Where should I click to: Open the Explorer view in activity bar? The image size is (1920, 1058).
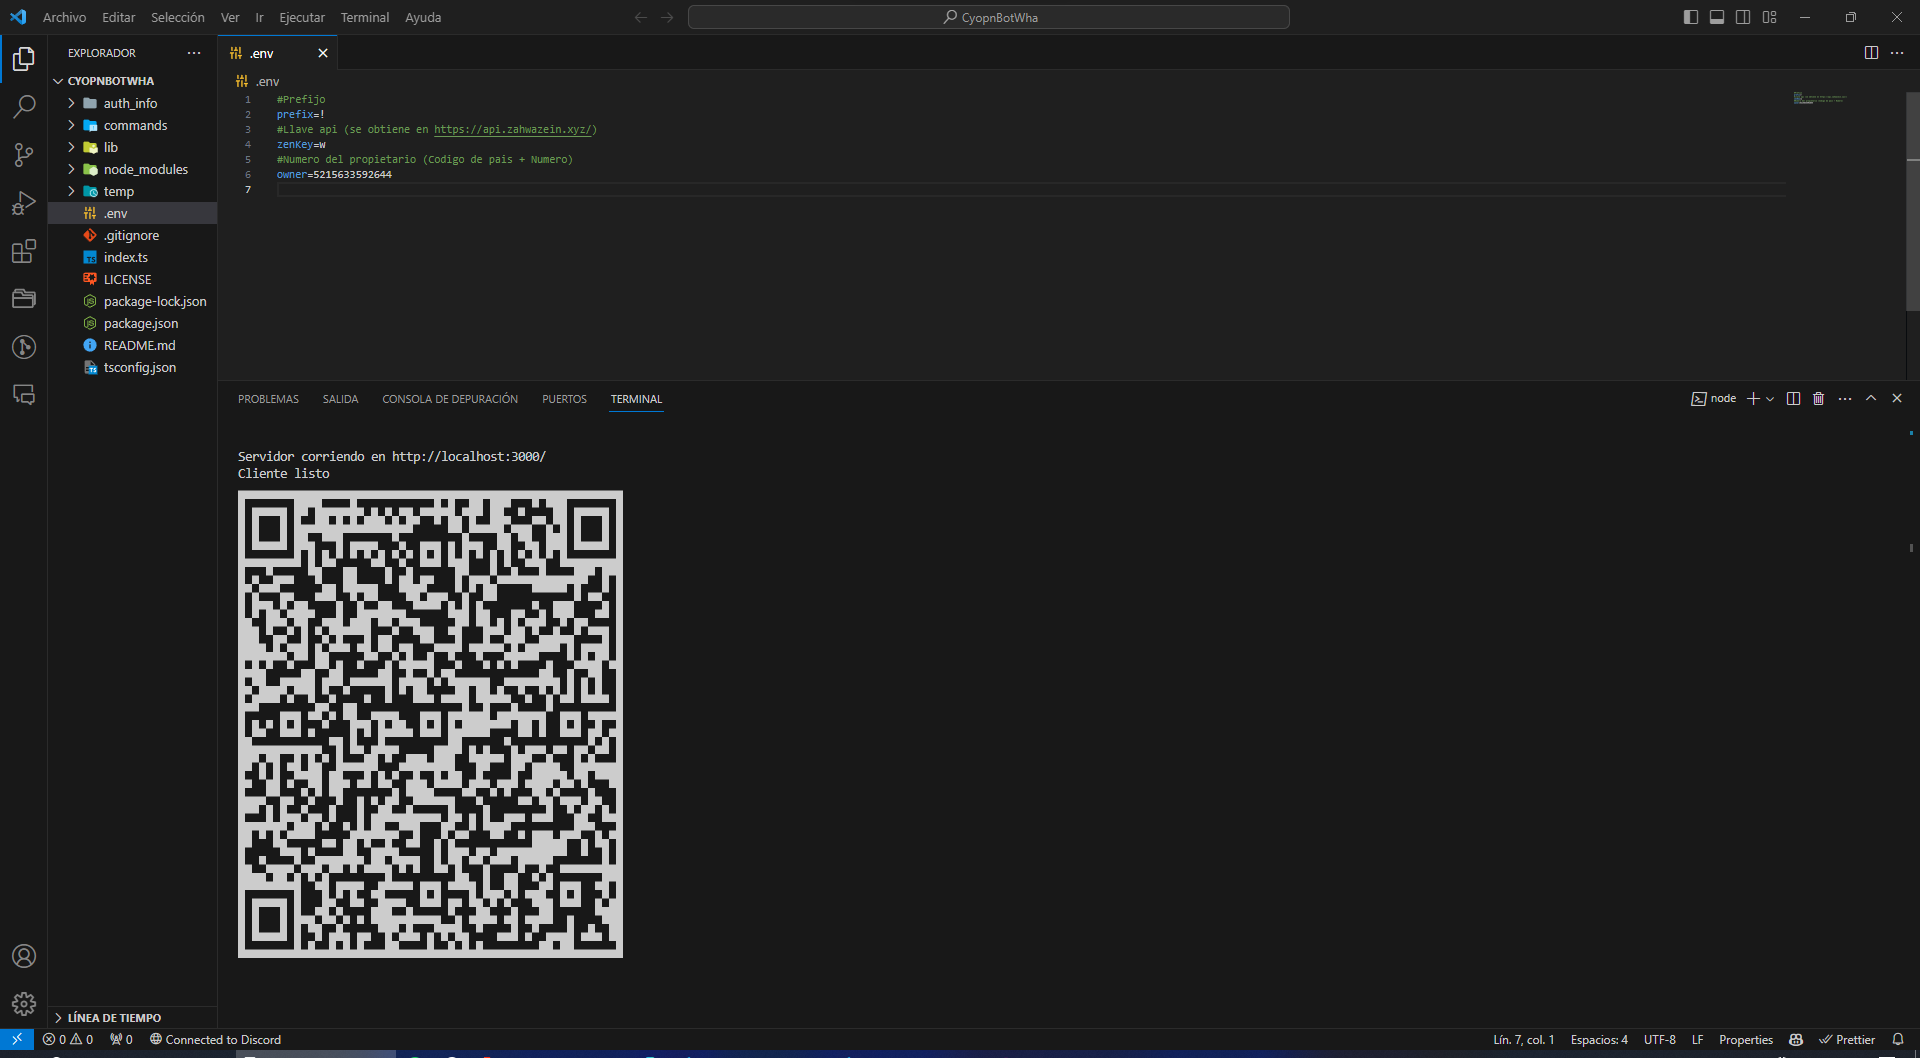coord(24,59)
